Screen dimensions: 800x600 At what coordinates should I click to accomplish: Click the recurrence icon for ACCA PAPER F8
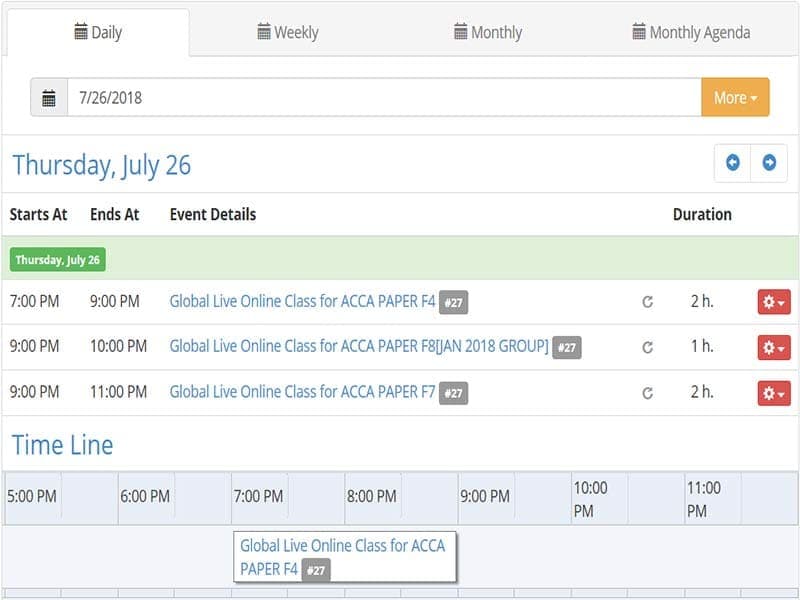pos(647,348)
